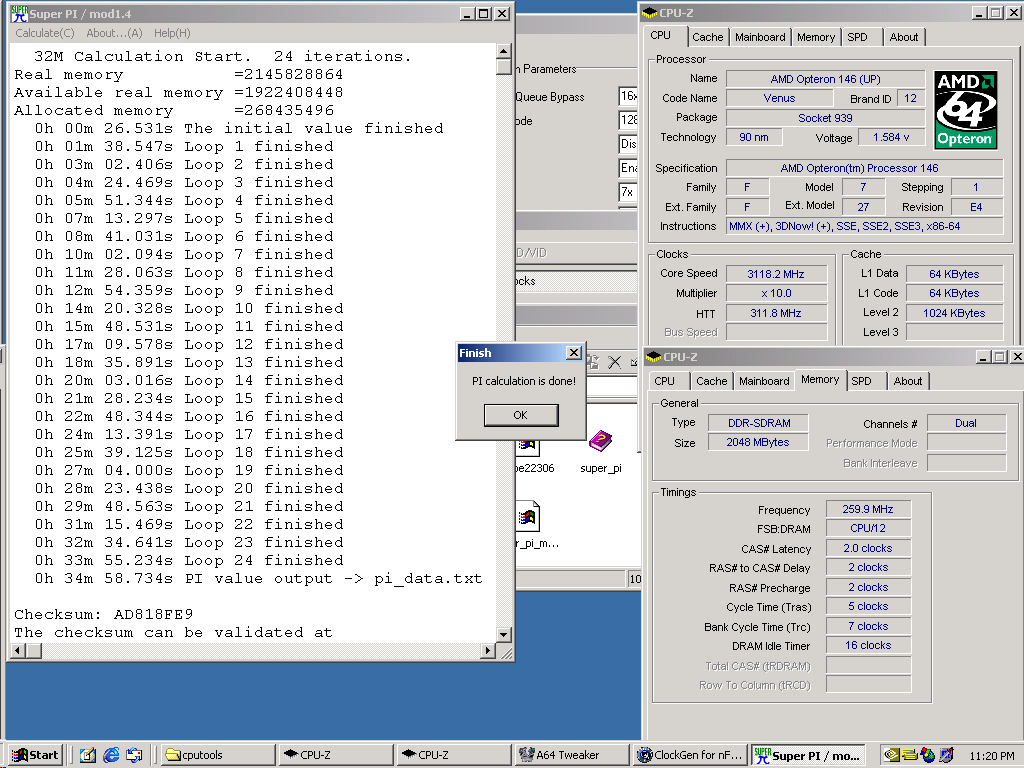Click the Name field AMD Opteron 146 (UP)
Viewport: 1024px width, 768px height.
[x=825, y=79]
